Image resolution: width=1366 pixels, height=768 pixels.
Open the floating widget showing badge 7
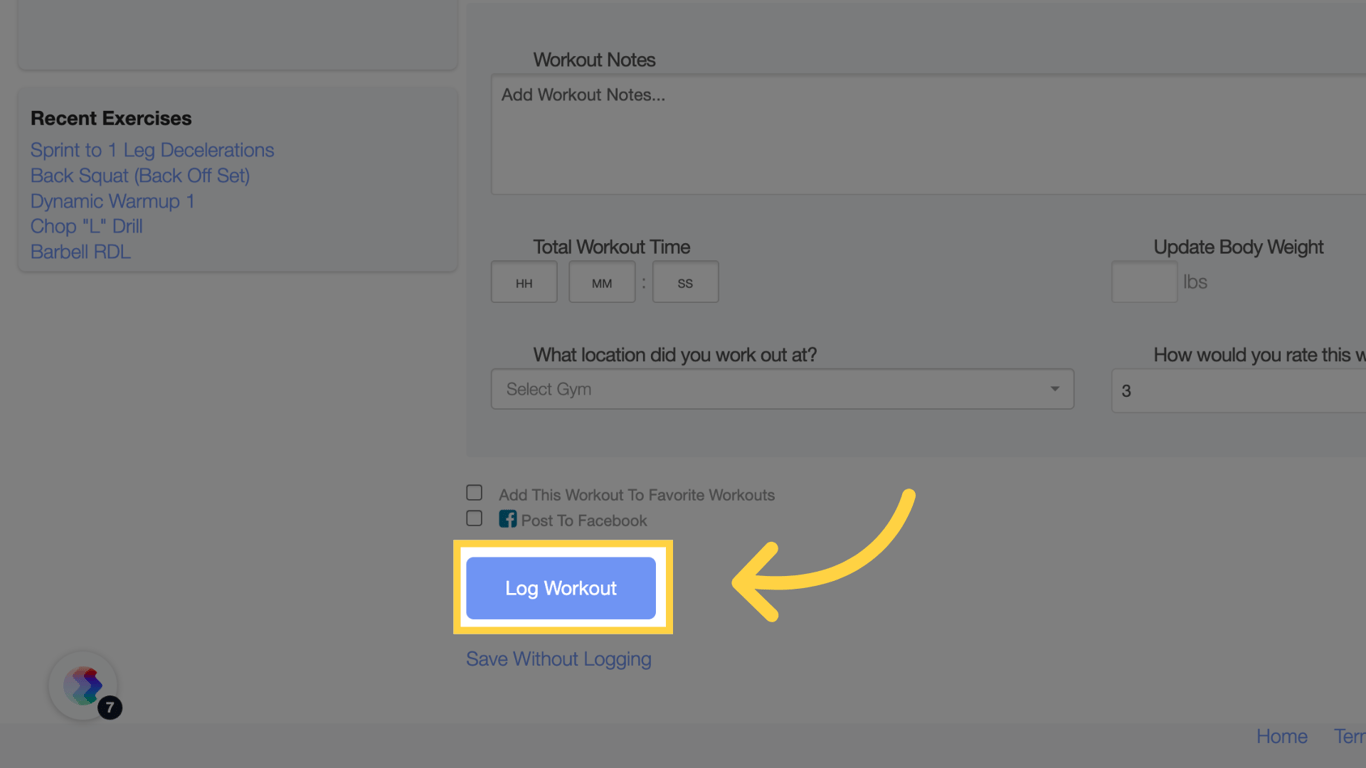83,684
